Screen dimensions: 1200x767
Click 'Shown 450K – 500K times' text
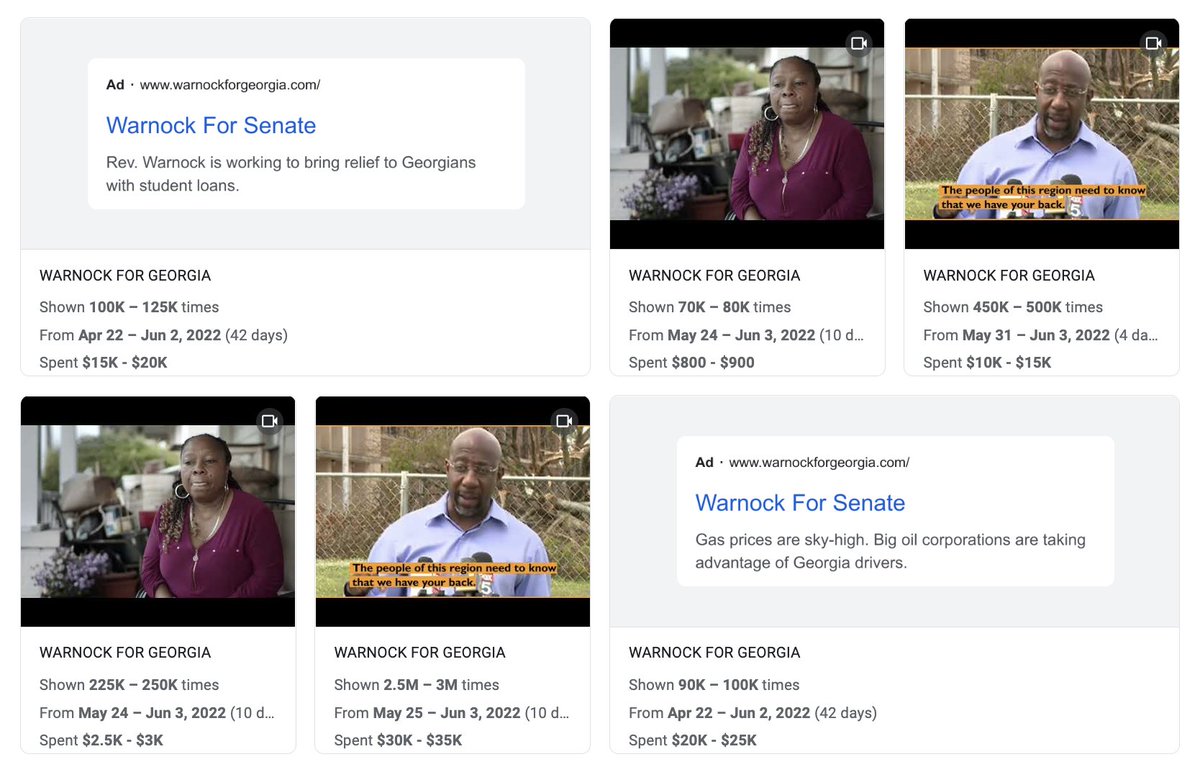[1013, 307]
